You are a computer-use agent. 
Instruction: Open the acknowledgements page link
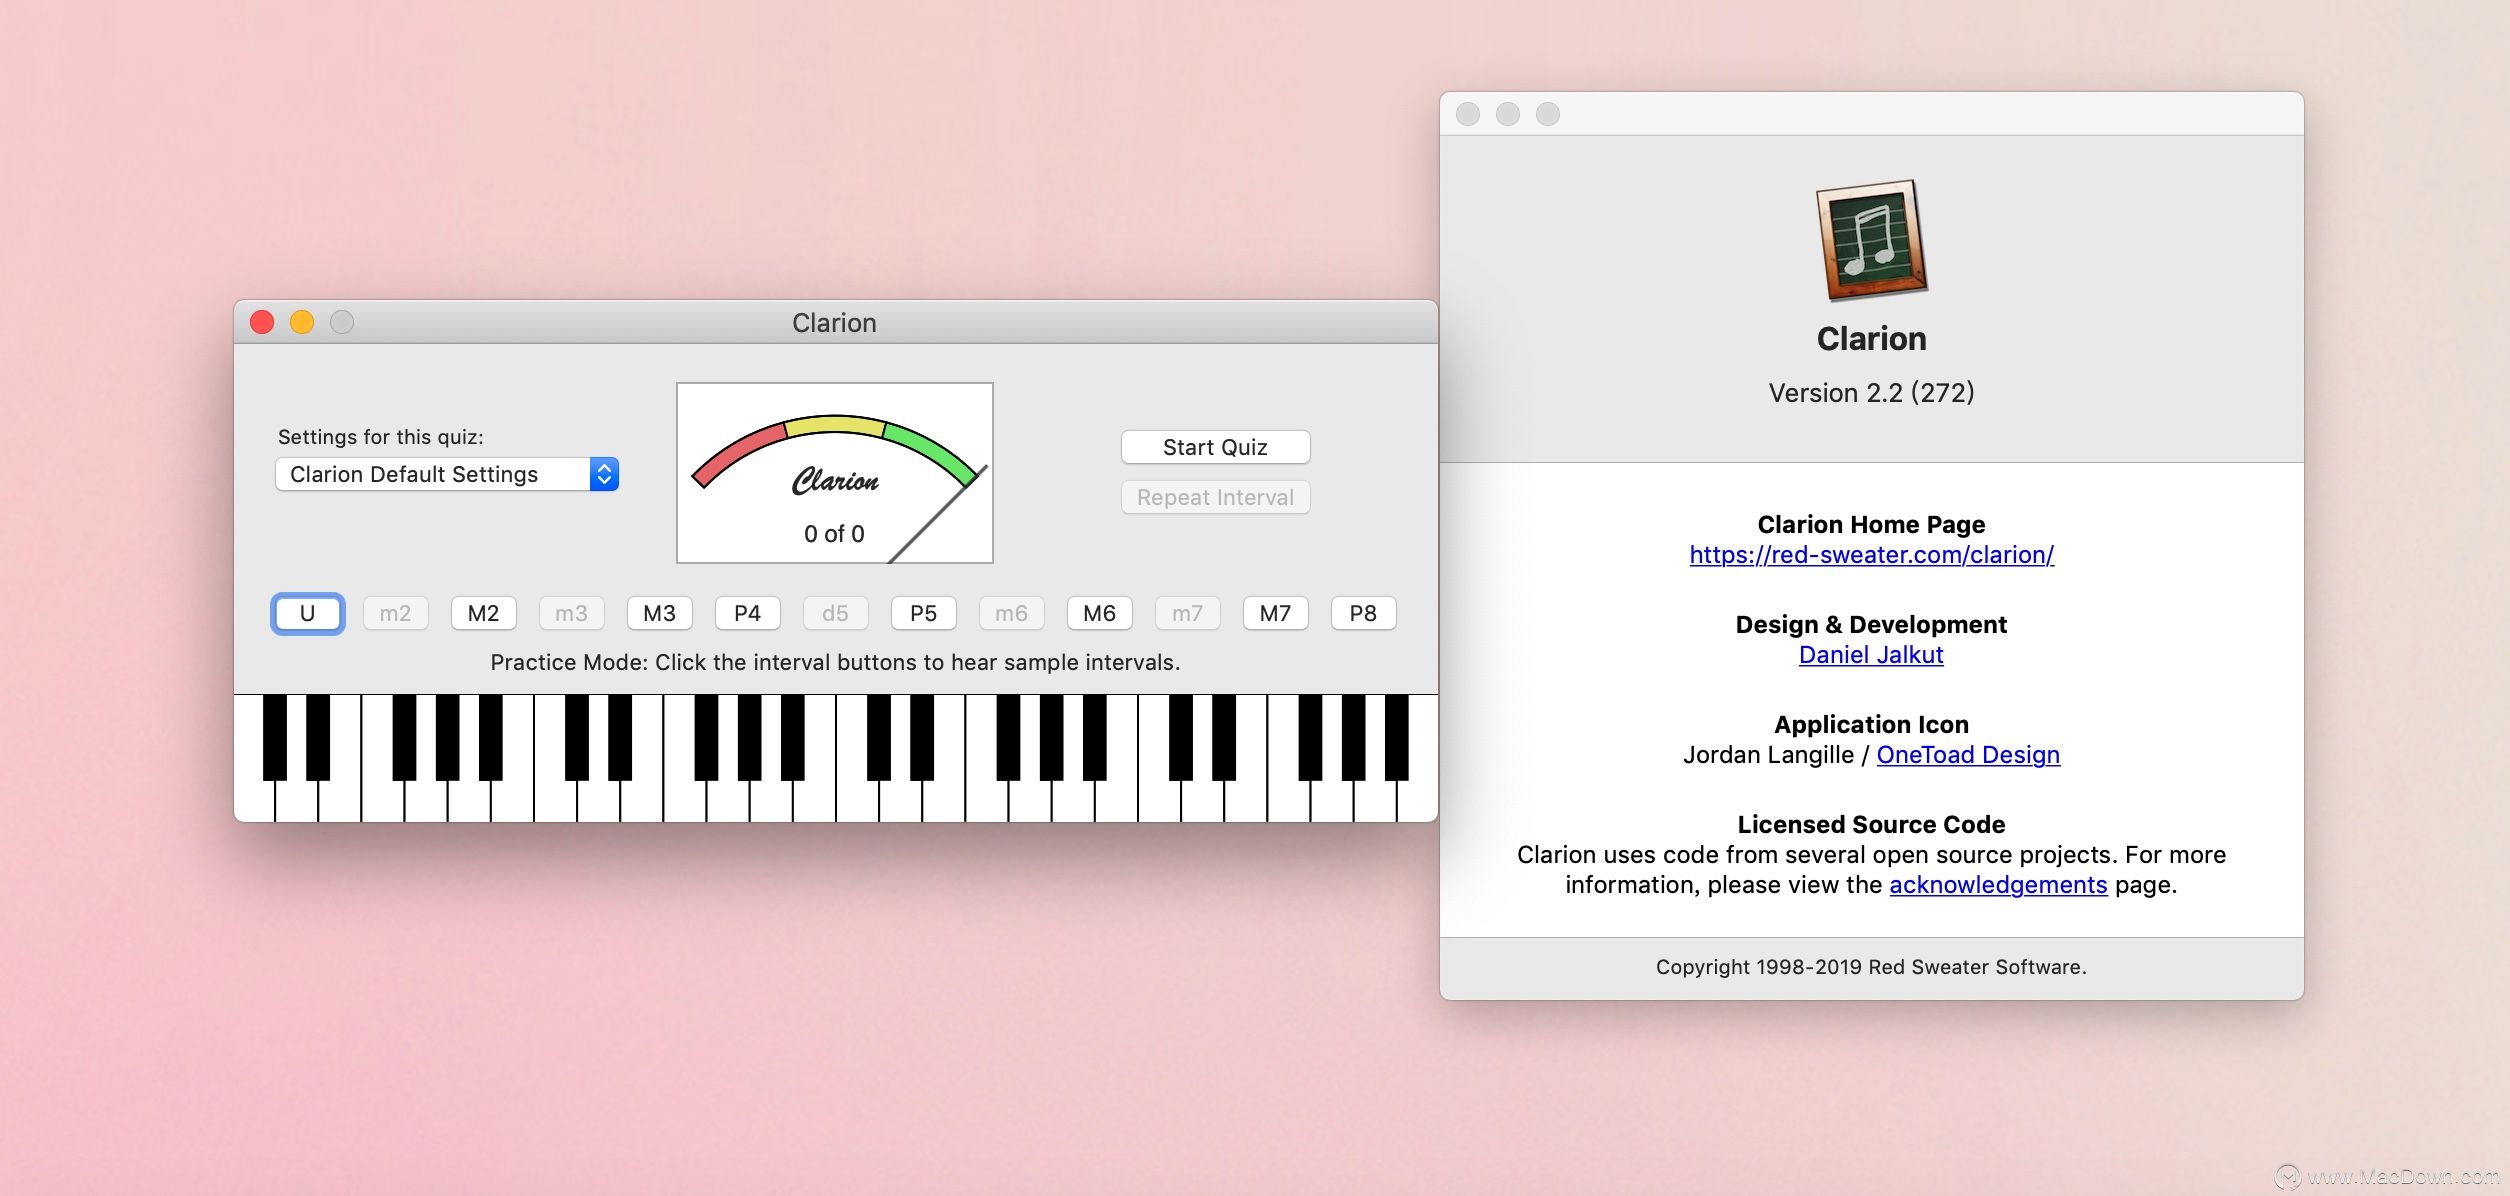(1998, 885)
